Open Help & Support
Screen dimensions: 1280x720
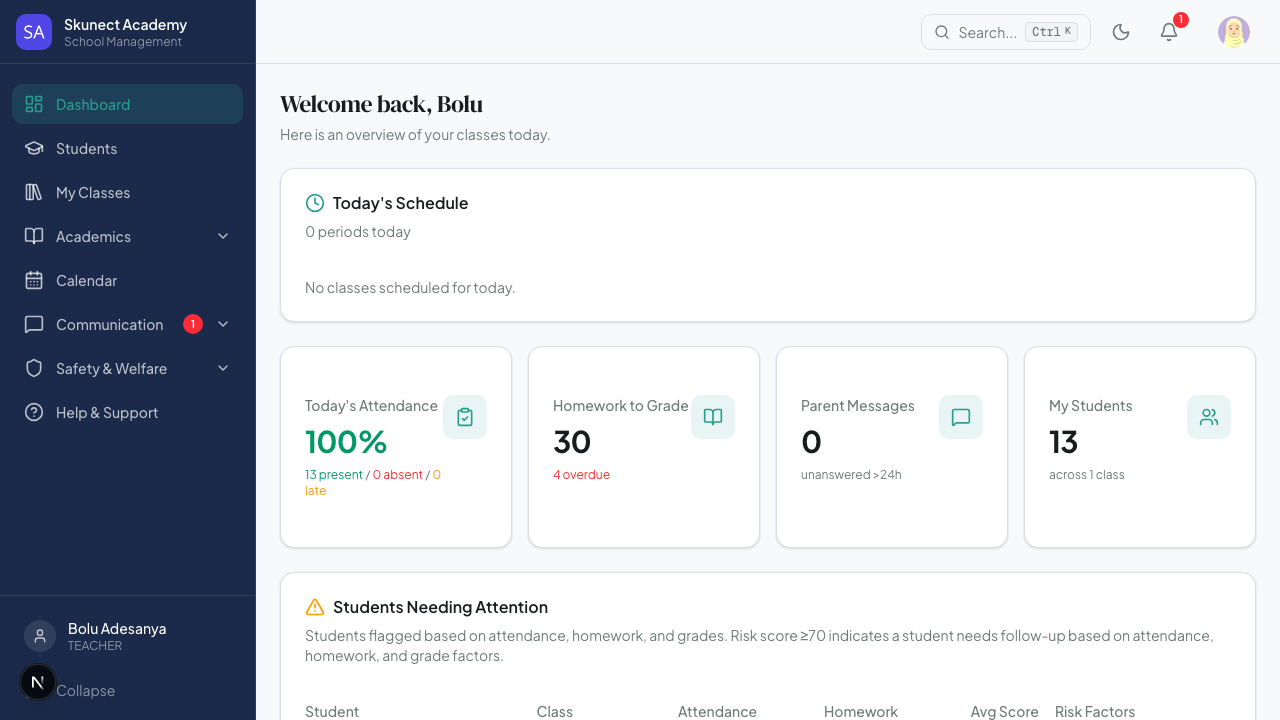[127, 412]
